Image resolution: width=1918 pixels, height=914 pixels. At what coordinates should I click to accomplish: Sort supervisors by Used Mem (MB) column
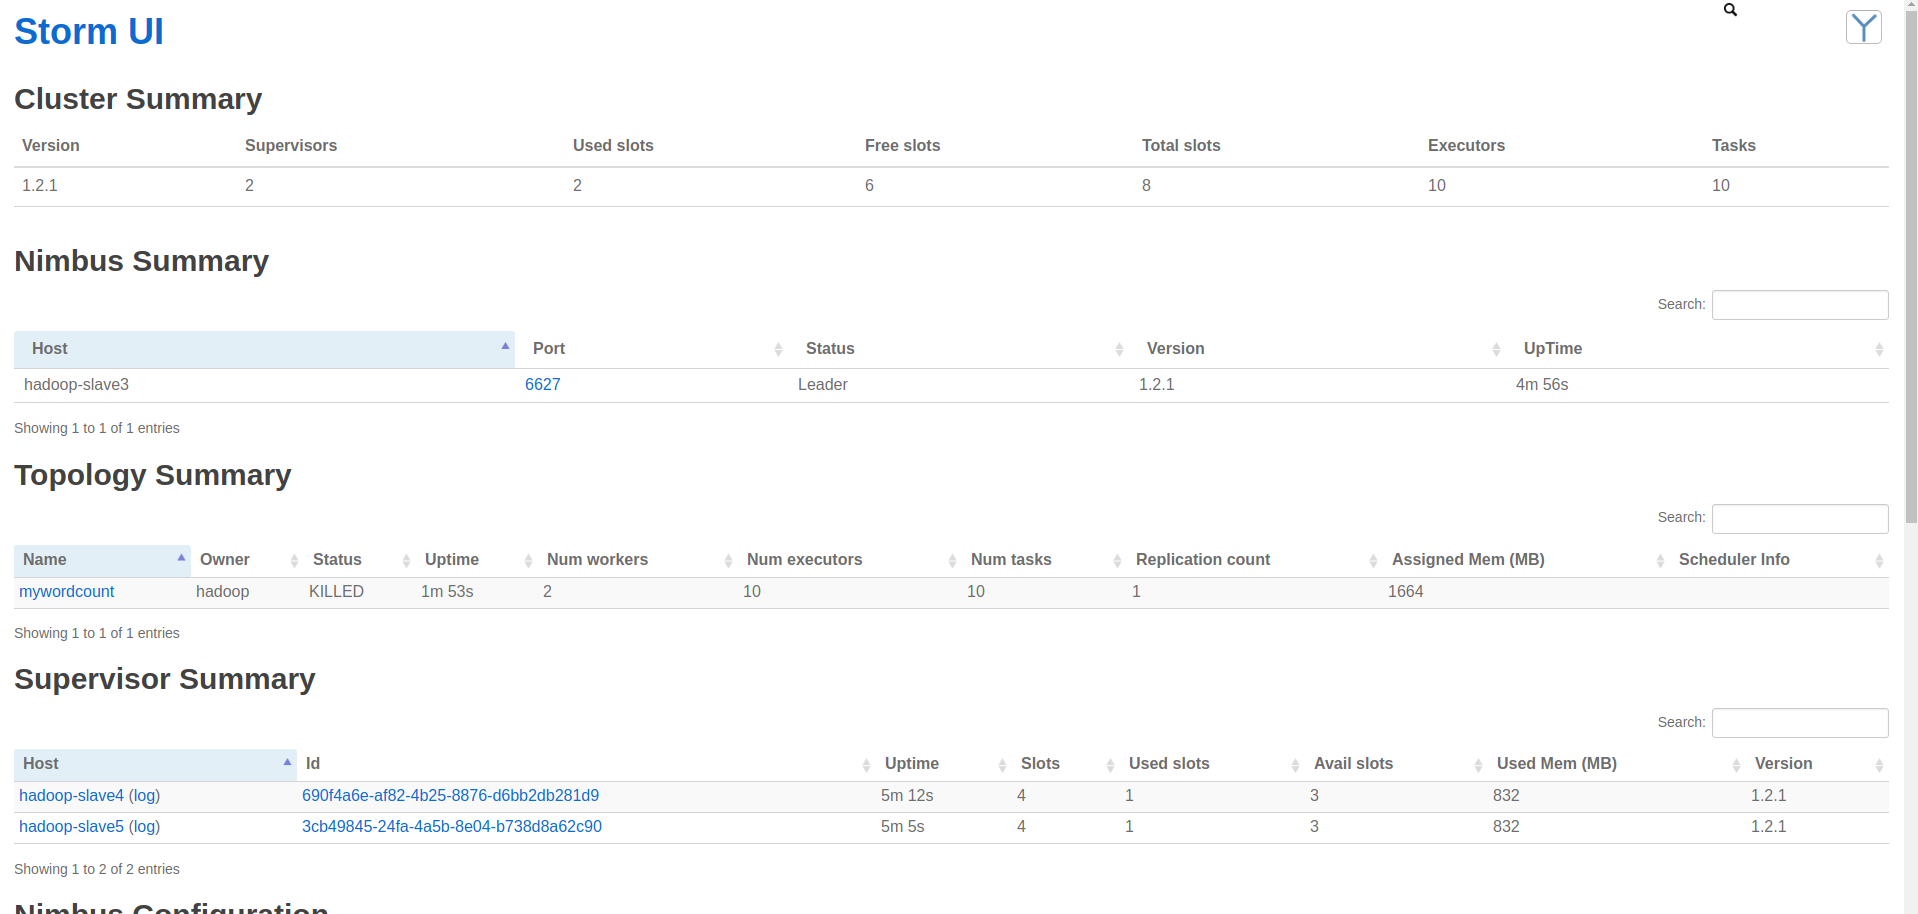[1617, 764]
